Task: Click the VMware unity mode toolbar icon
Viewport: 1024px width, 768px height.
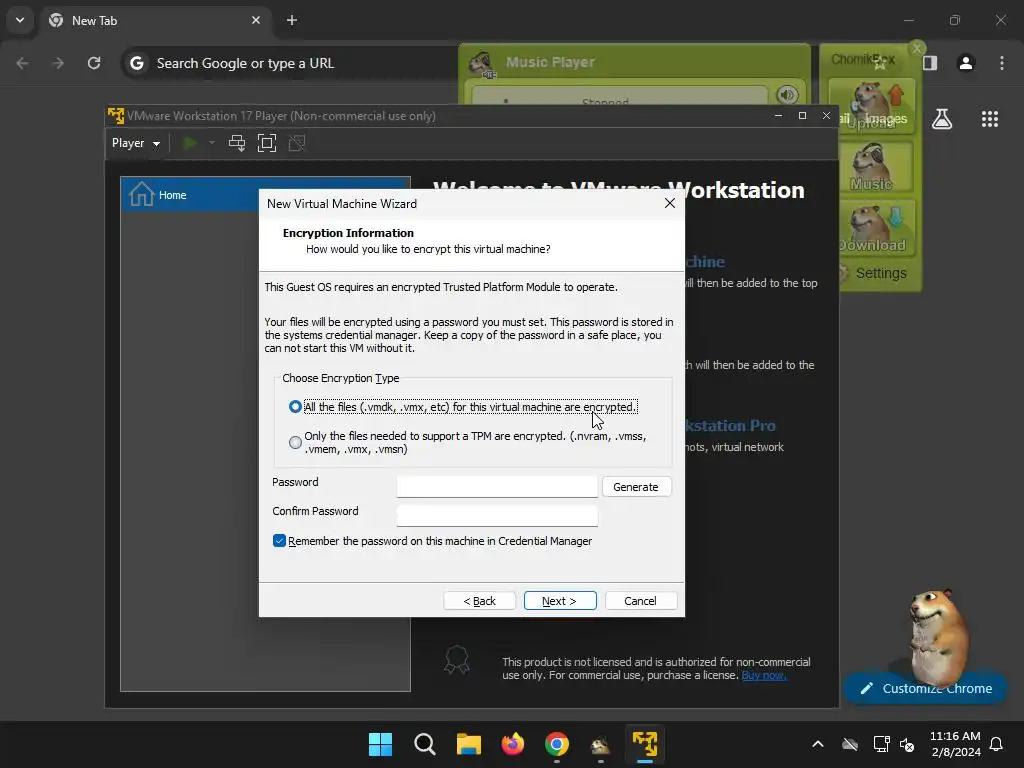Action: (297, 142)
